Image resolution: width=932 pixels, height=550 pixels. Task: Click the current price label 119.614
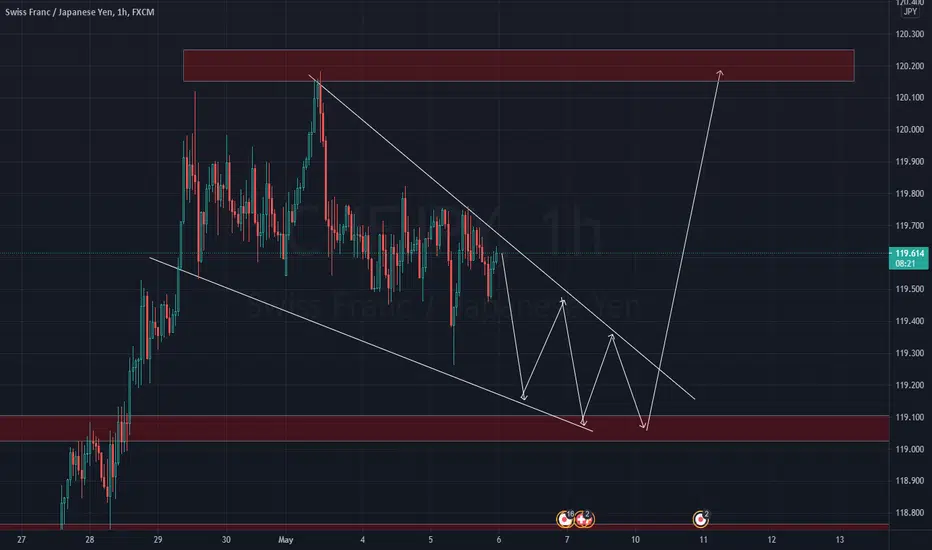click(x=910, y=253)
